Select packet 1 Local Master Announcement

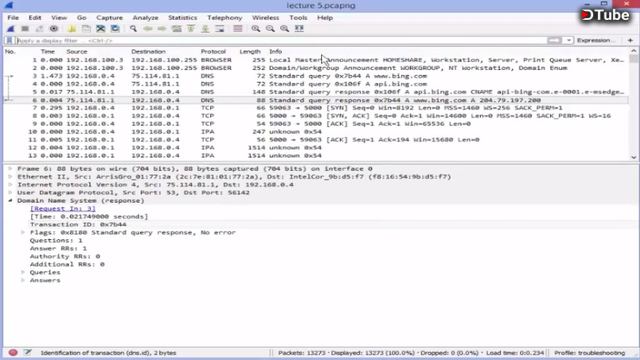click(x=316, y=60)
